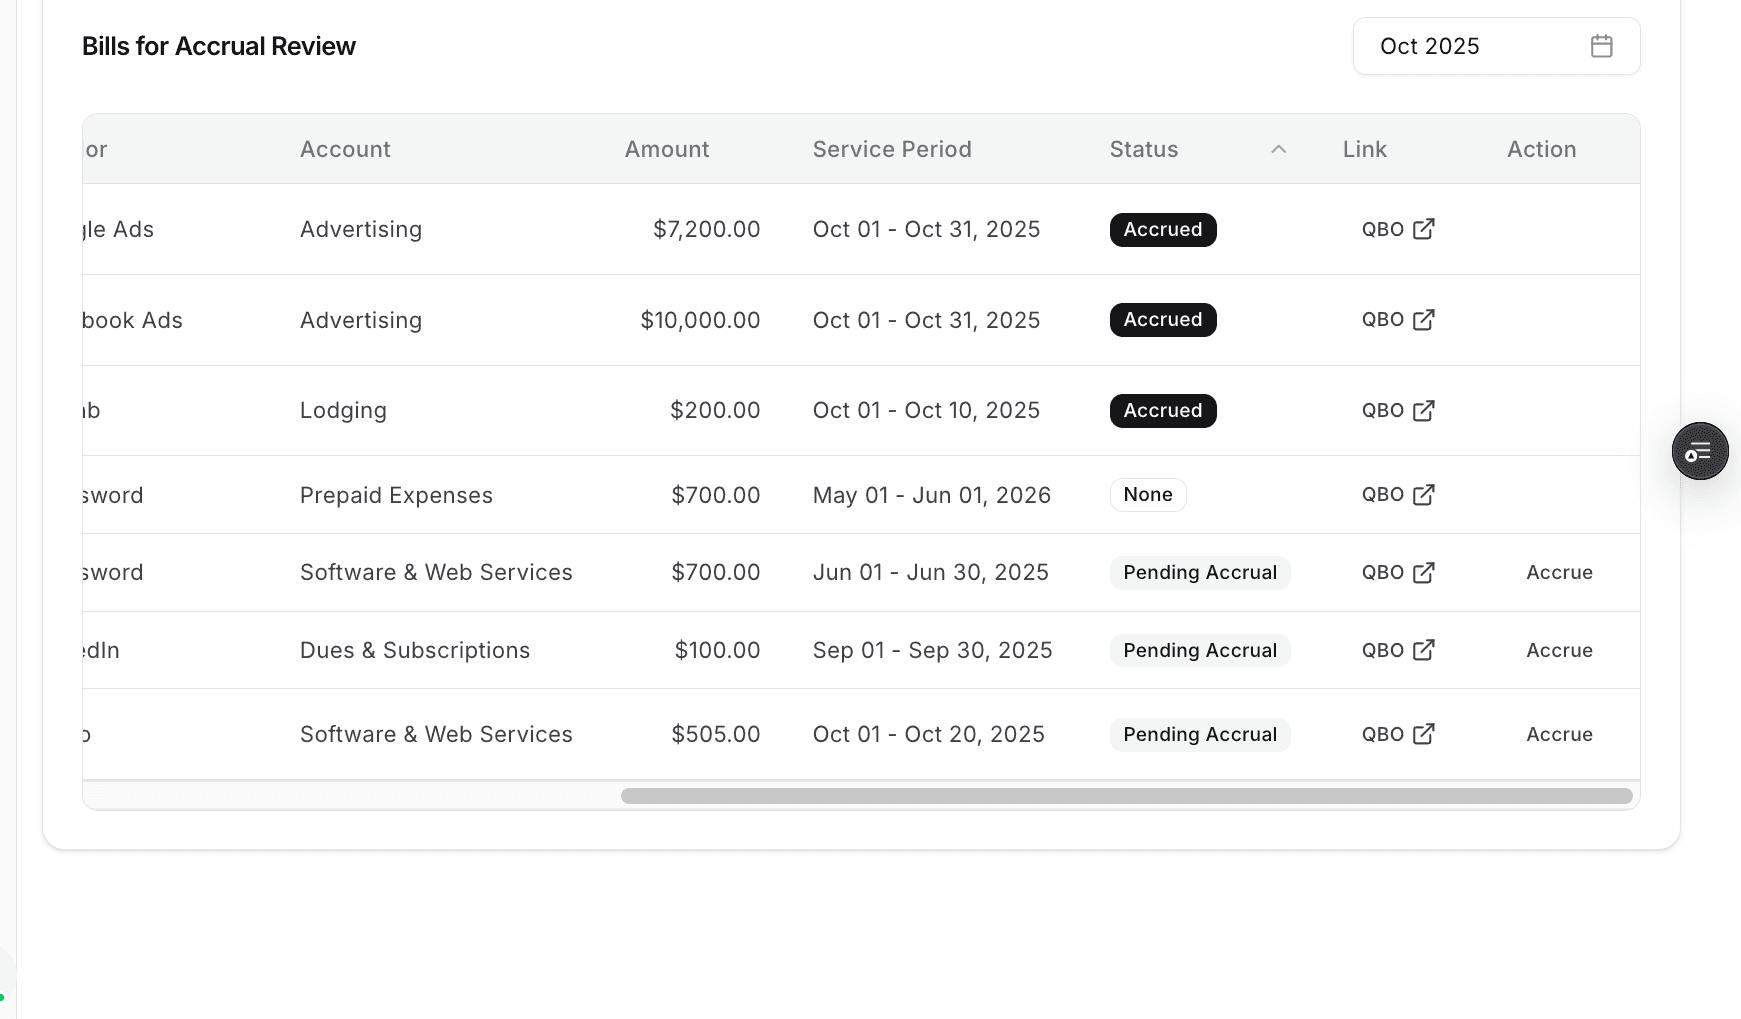Open QBO link for the $7,200 Advertising bill
Screen dimensions: 1741x1019
click(1397, 229)
